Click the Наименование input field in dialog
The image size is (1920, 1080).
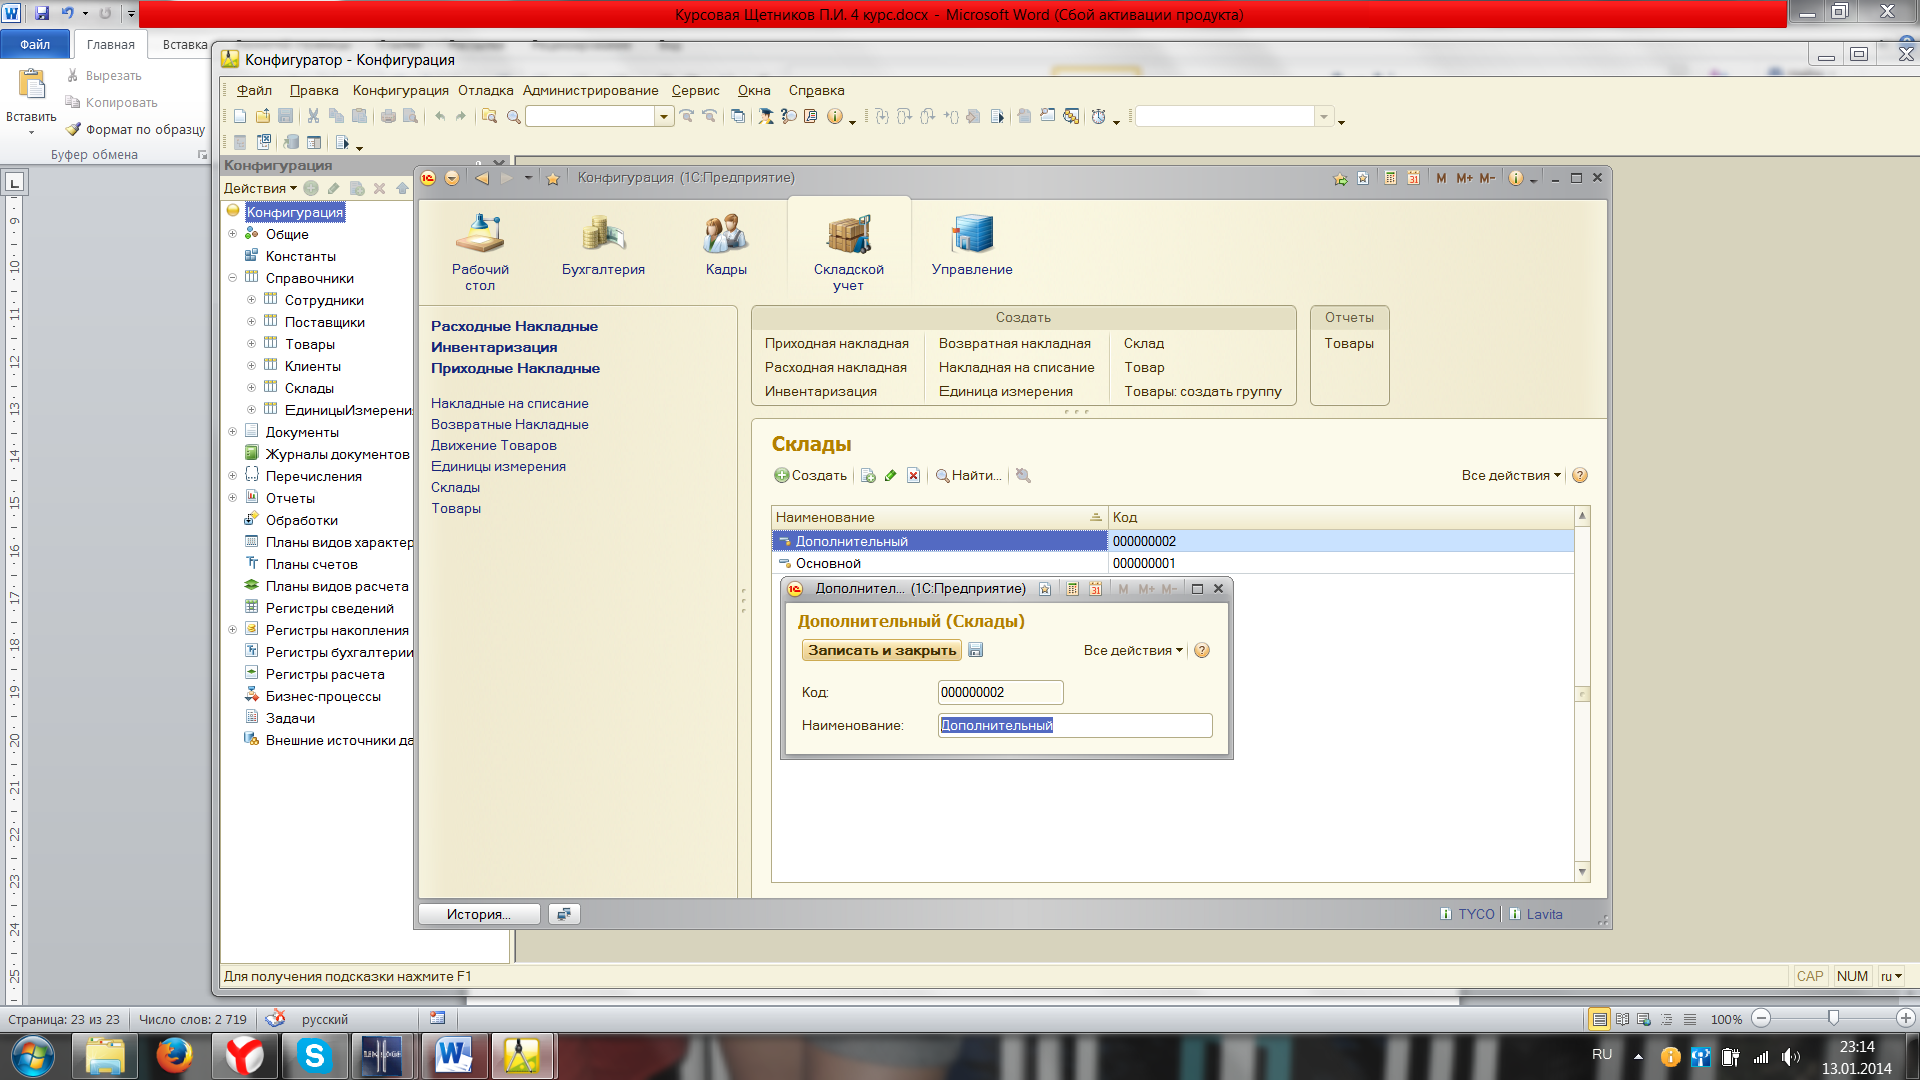(x=1075, y=724)
